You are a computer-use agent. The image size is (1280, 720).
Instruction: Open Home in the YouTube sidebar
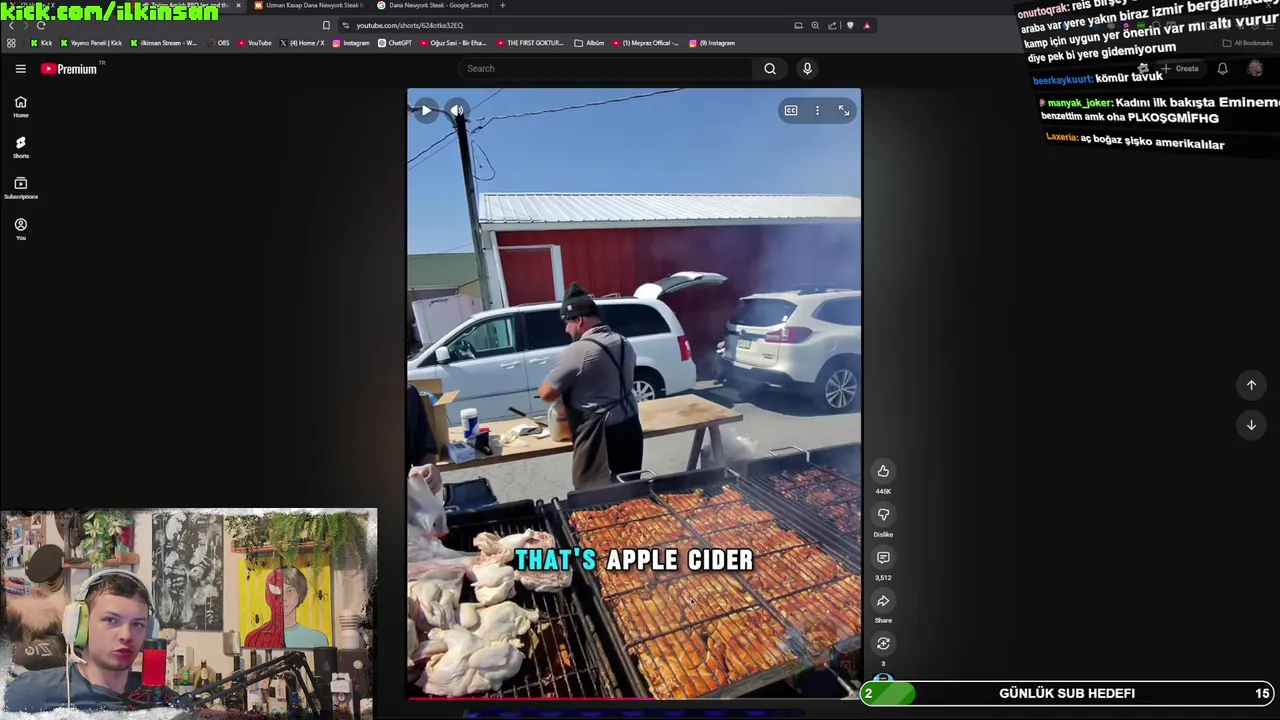(20, 107)
